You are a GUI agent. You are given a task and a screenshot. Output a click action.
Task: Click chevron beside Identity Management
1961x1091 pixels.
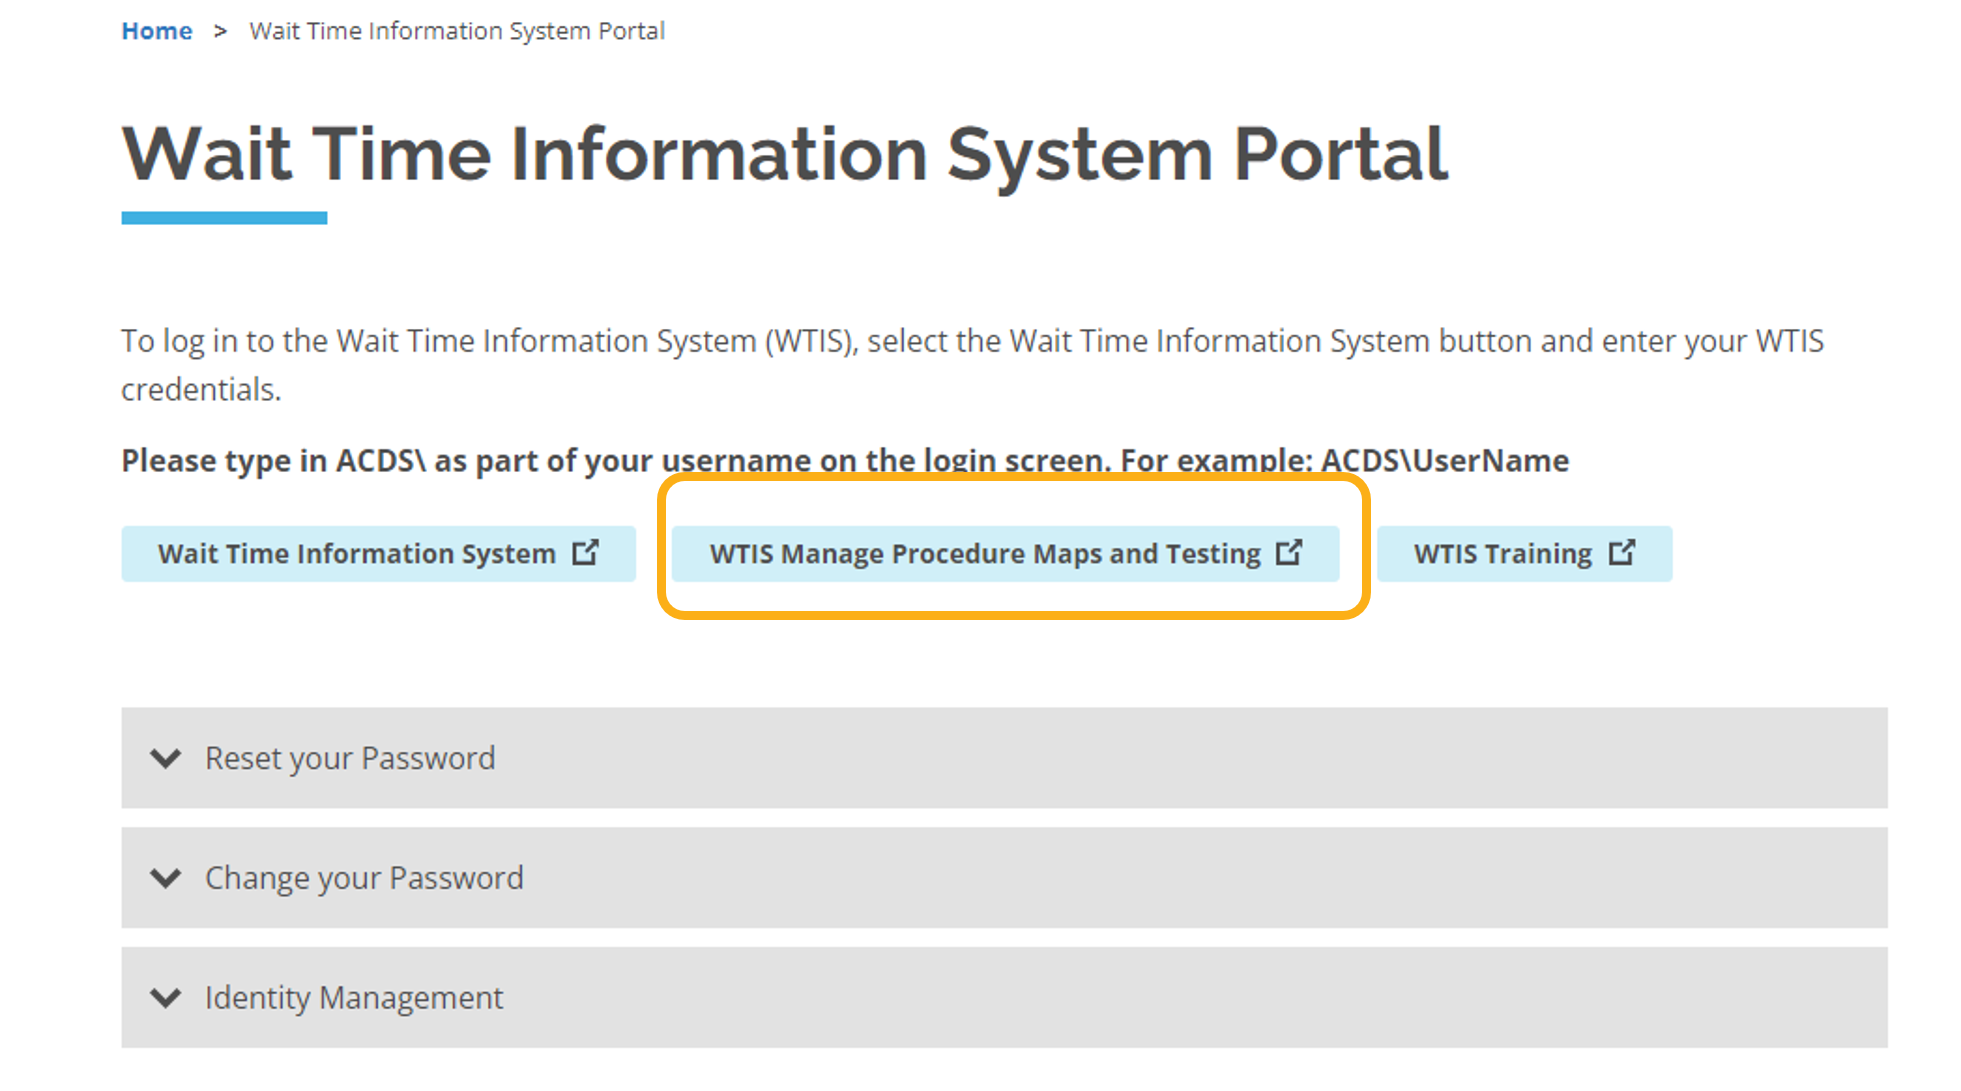point(166,997)
